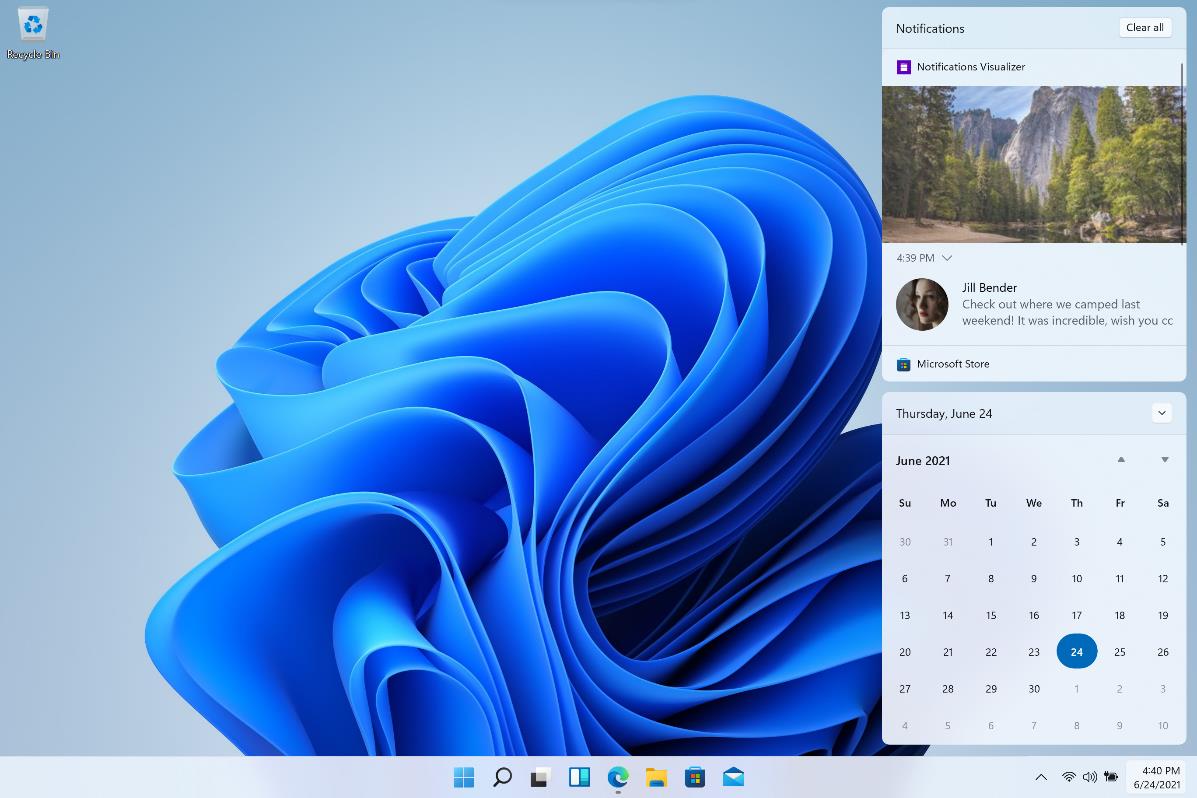Image resolution: width=1197 pixels, height=798 pixels.
Task: Launch Microsoft Store from taskbar
Action: tap(695, 777)
